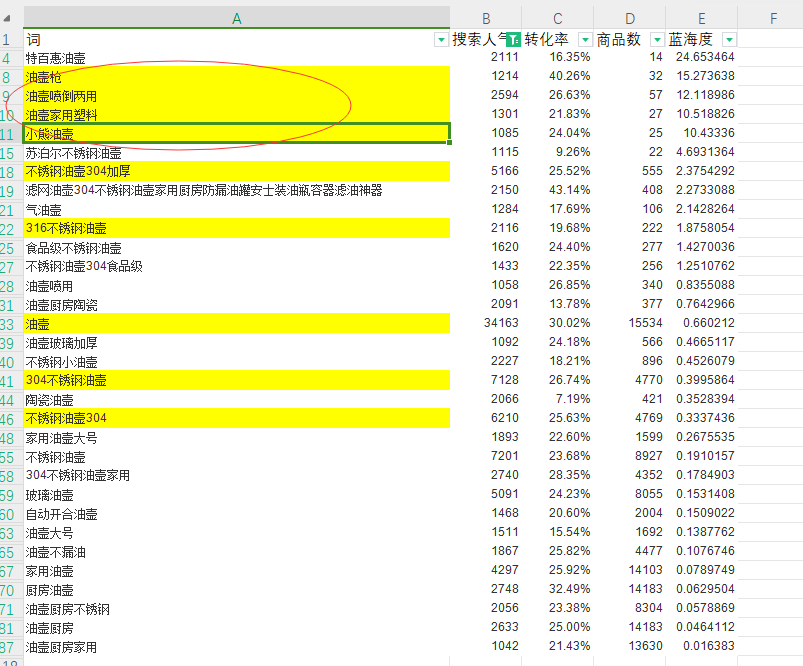Select column D header

(630, 18)
